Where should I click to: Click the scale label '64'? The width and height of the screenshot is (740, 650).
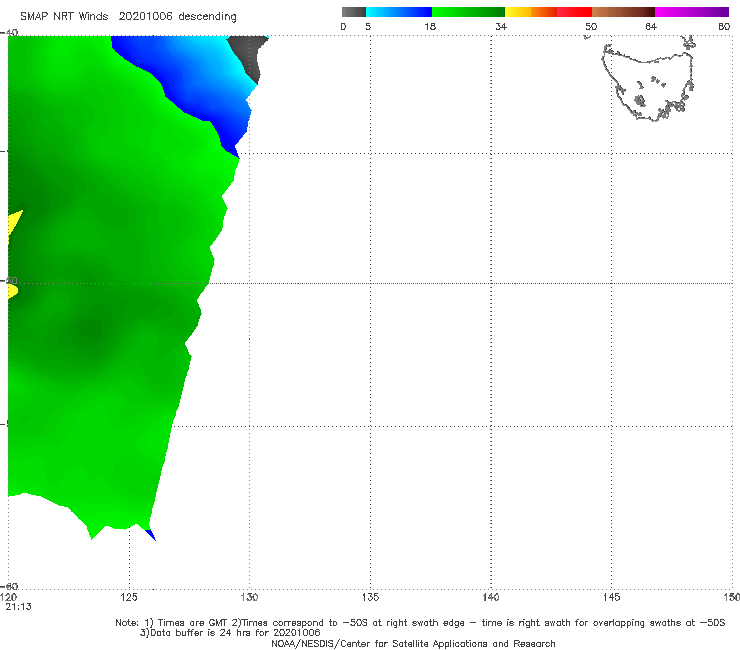pos(651,26)
